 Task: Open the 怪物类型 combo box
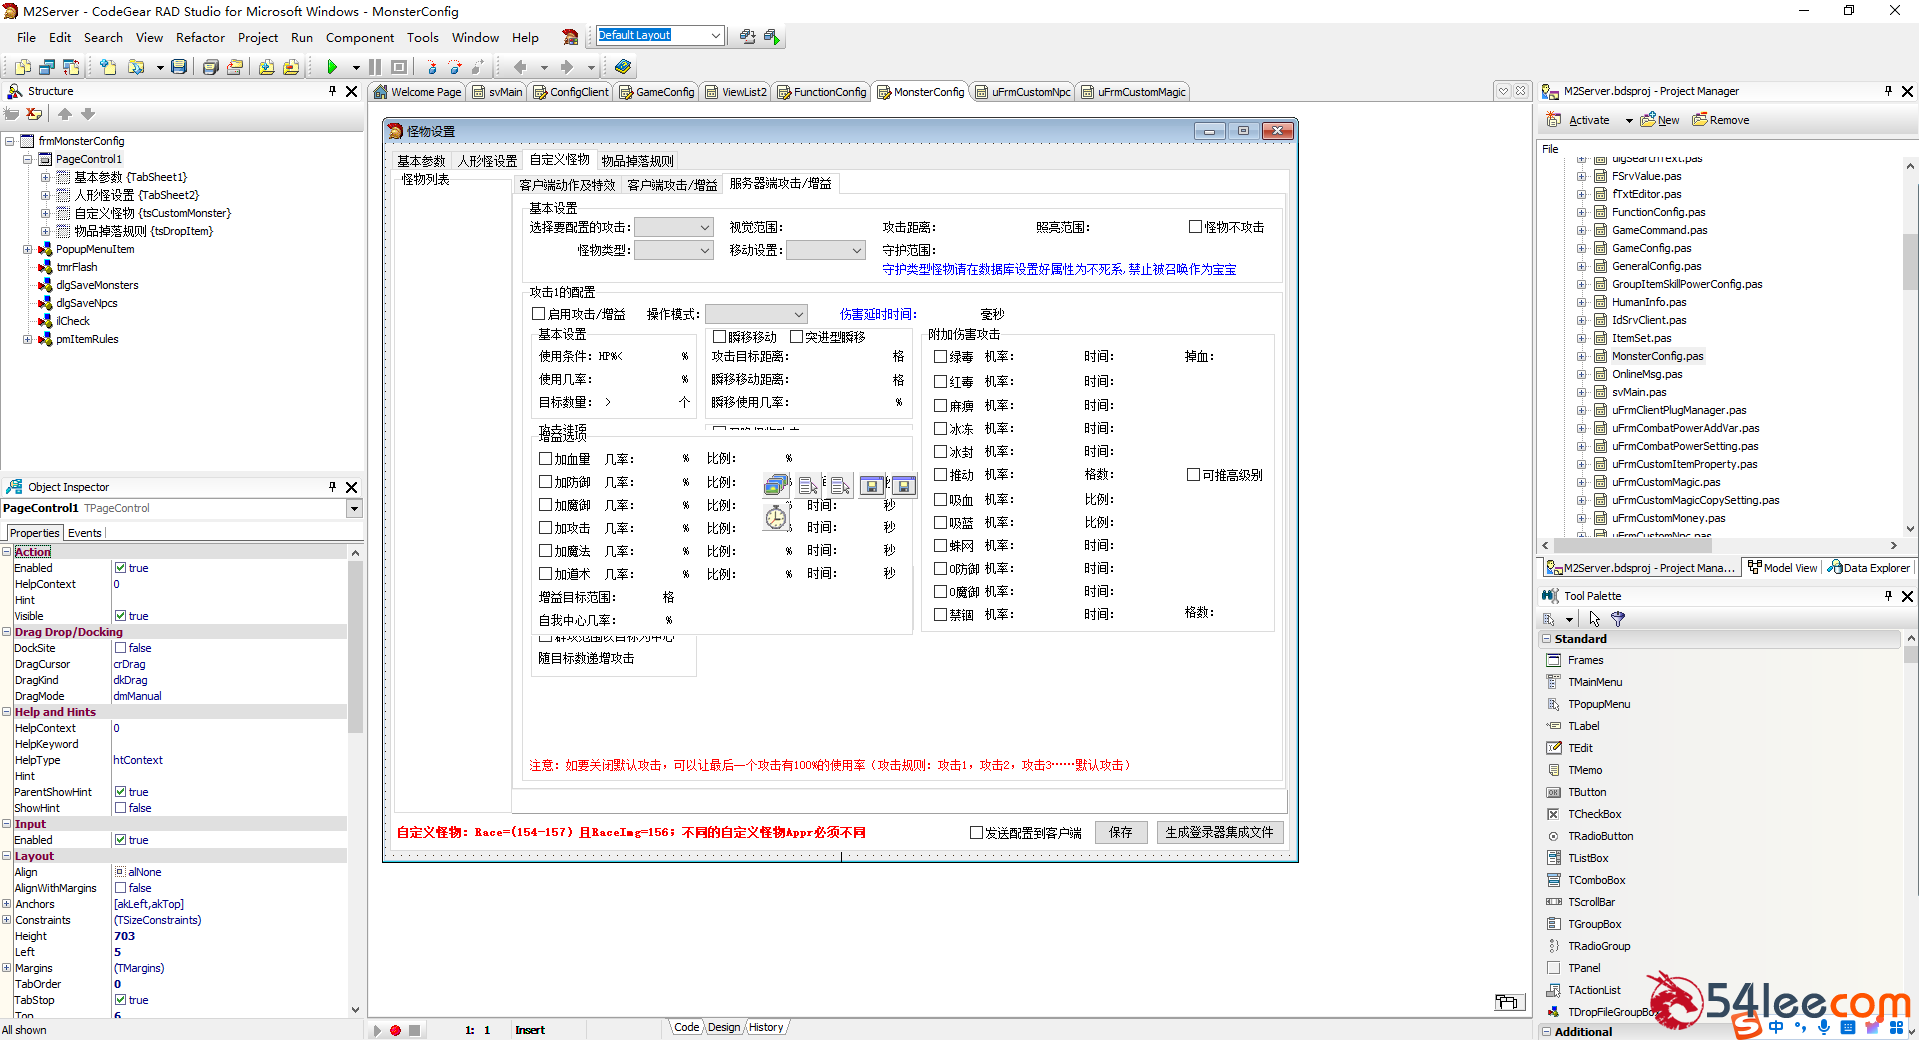674,250
